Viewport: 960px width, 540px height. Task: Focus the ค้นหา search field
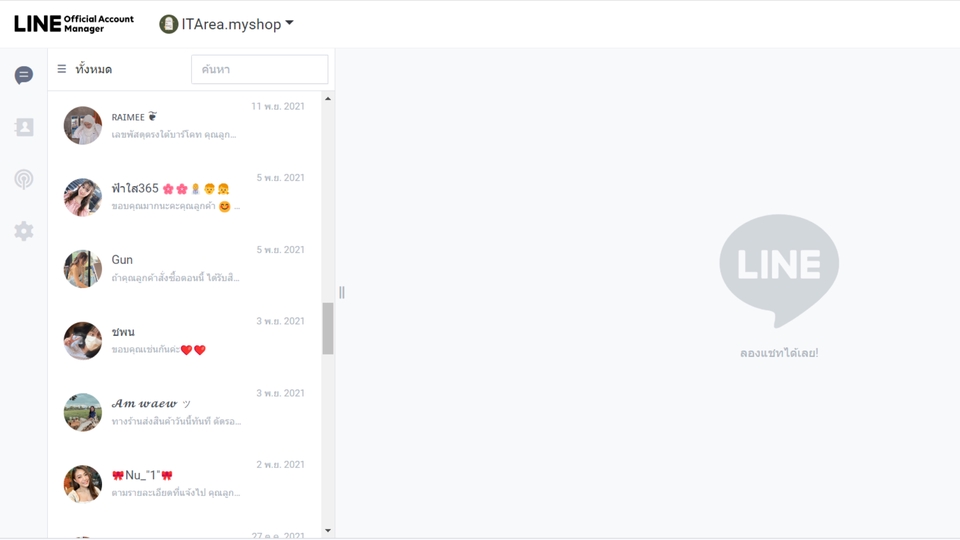point(260,69)
